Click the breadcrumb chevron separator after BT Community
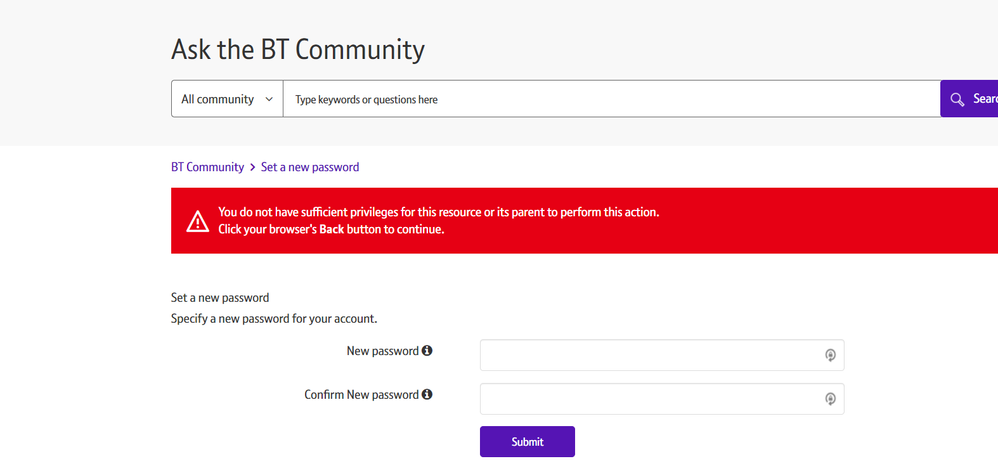The height and width of the screenshot is (473, 998). [x=253, y=168]
